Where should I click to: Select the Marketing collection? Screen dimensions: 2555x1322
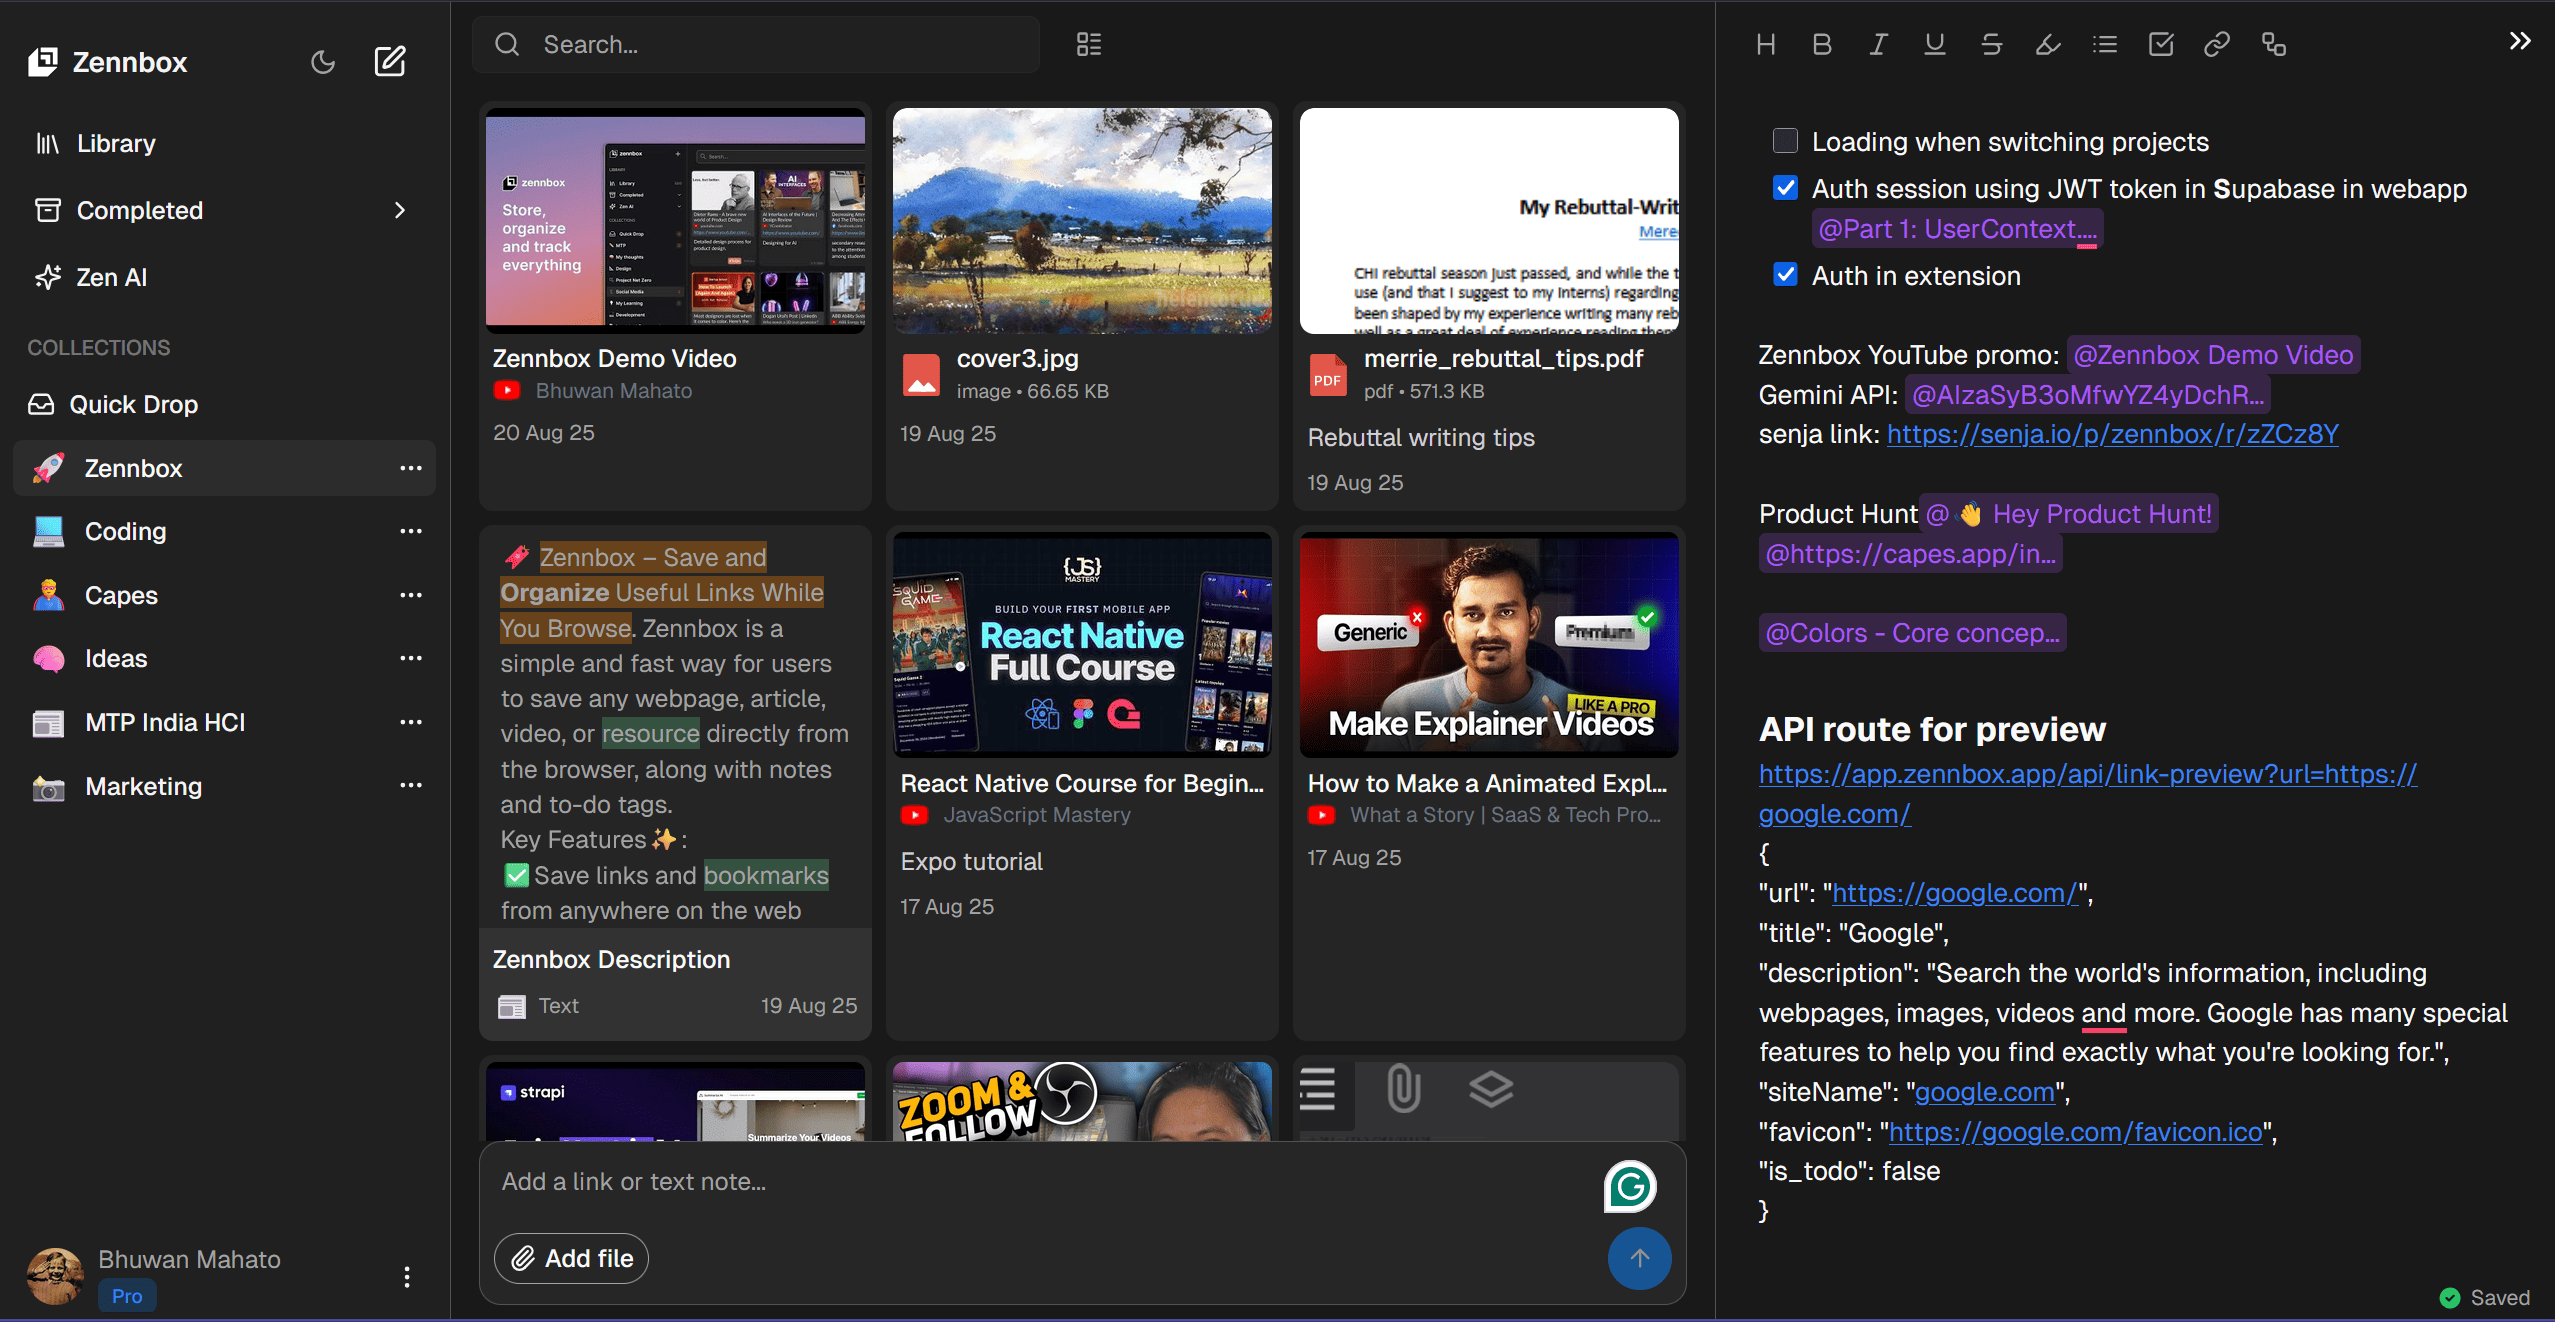click(x=143, y=786)
